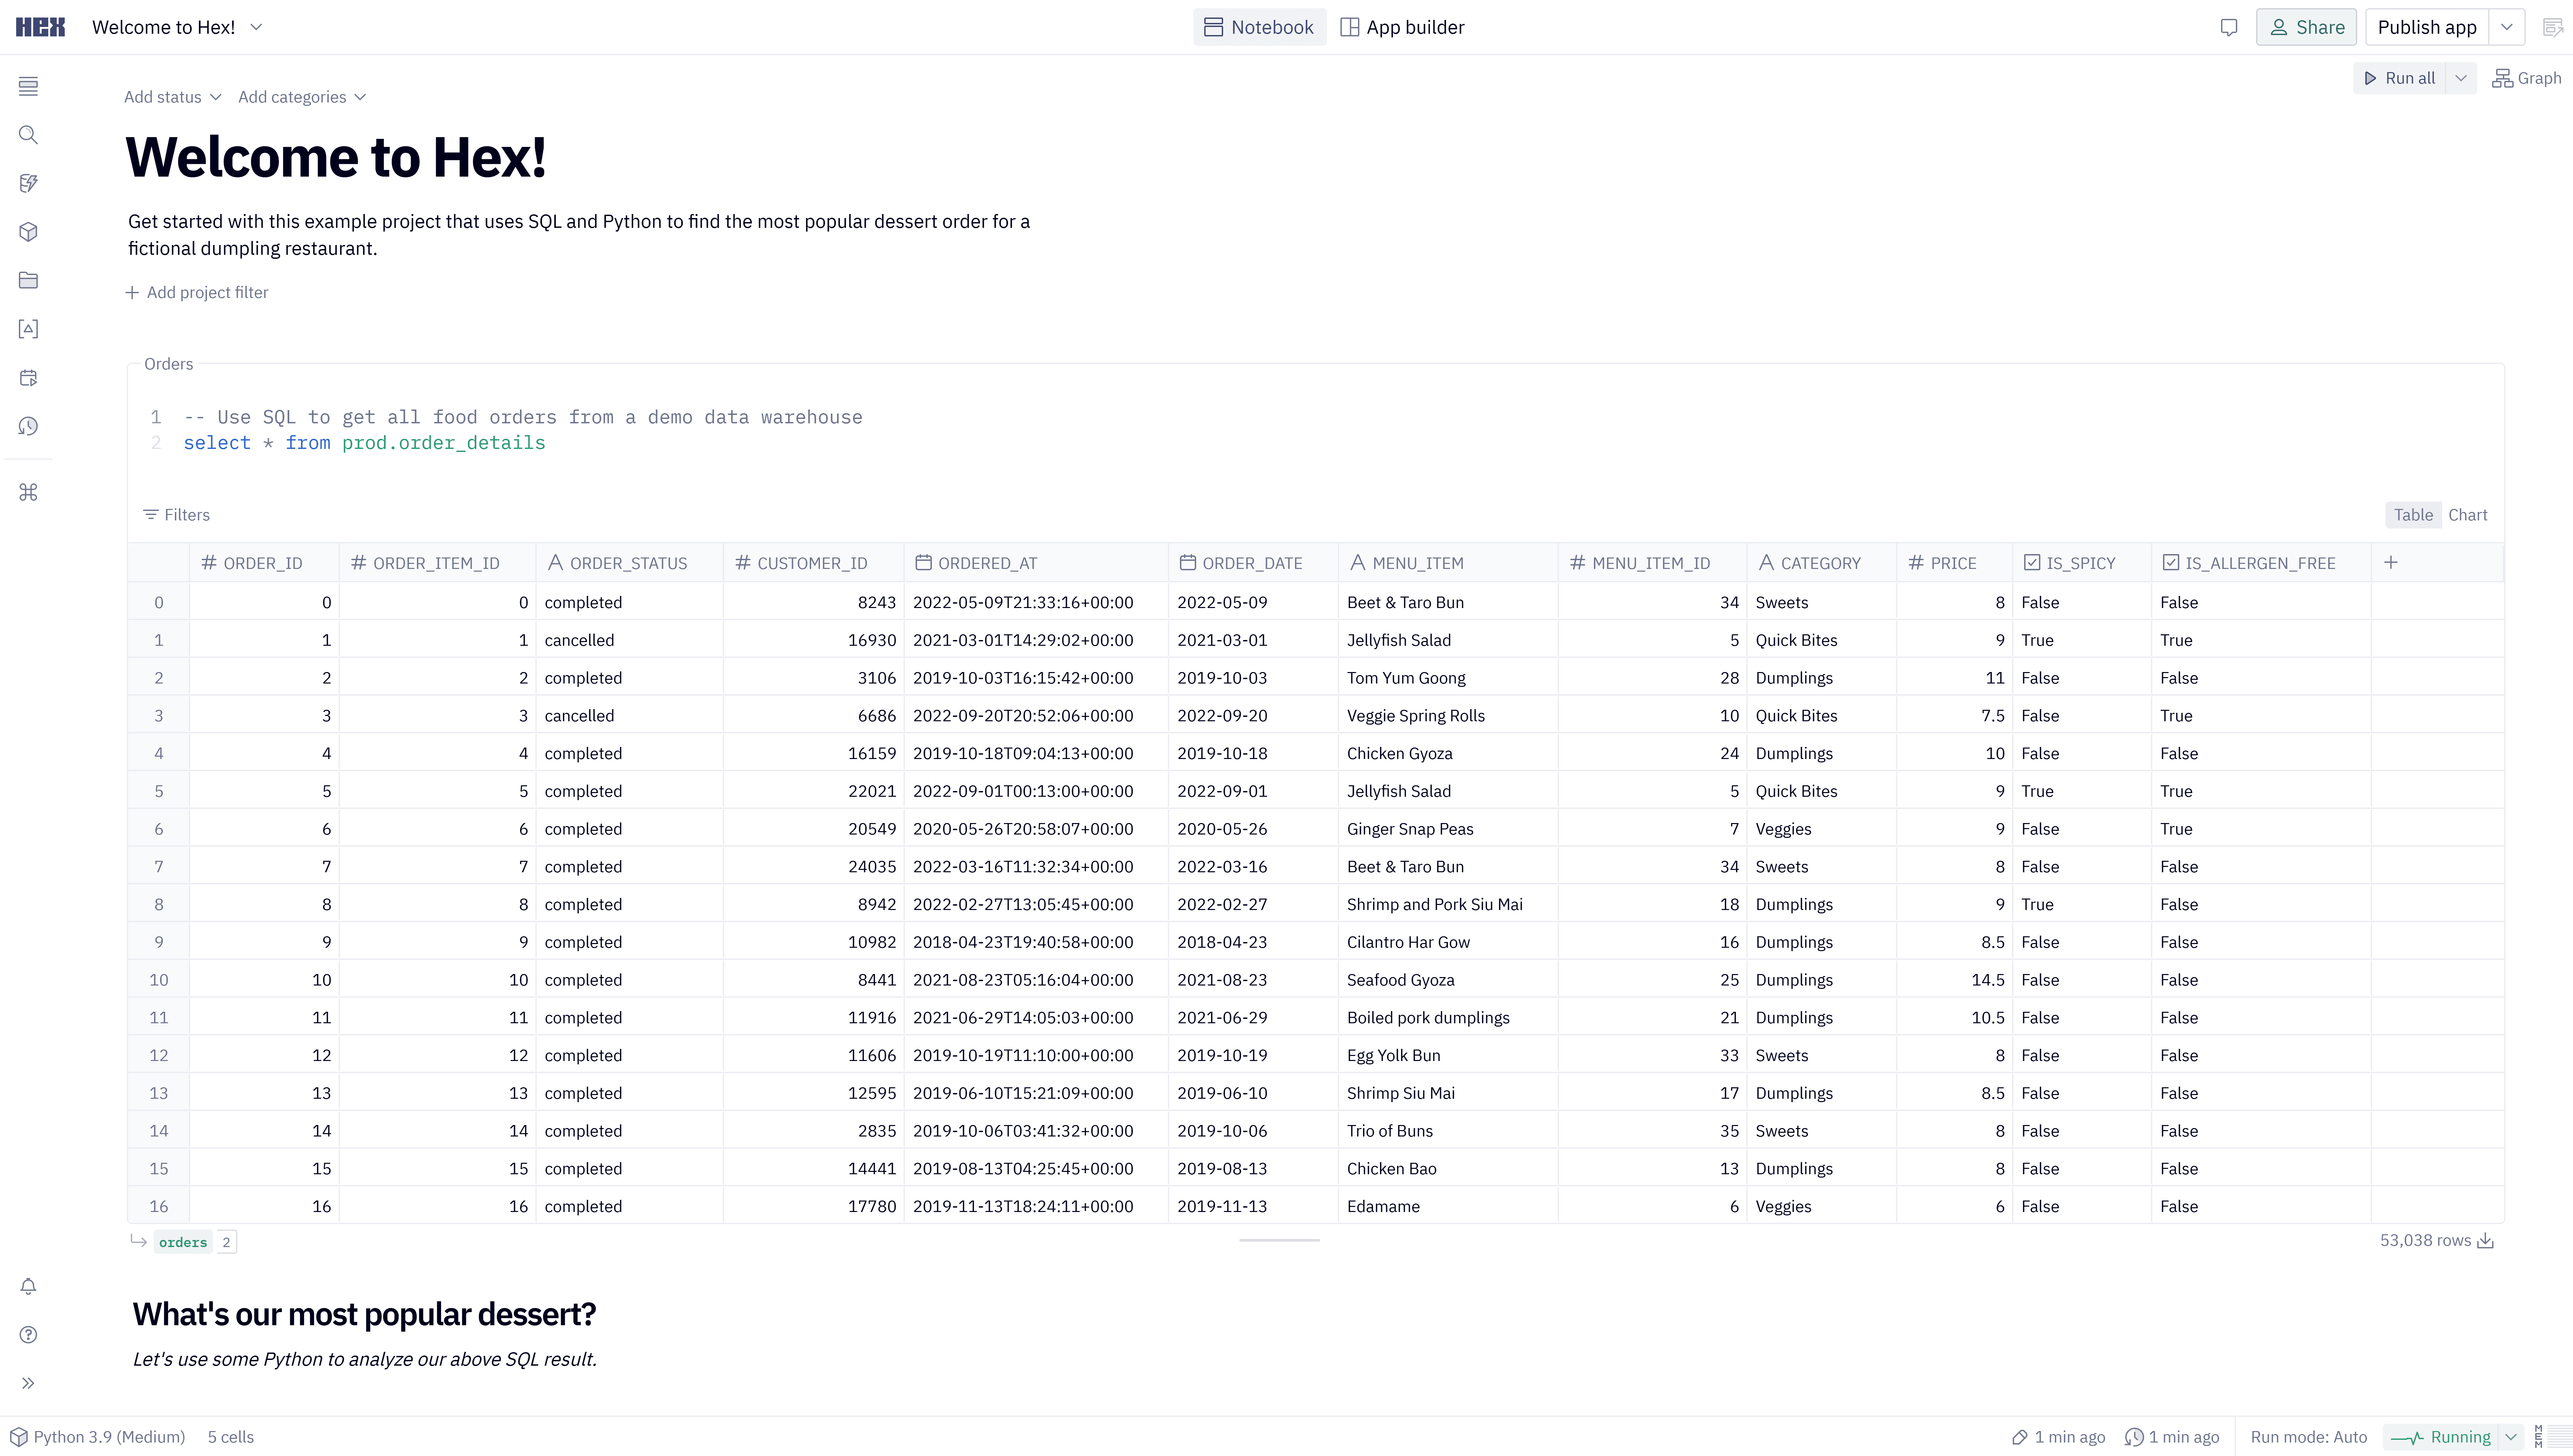Screen dimensions: 2573x1456
Task: Open the scheduled runs calendar icon
Action: coord(28,378)
